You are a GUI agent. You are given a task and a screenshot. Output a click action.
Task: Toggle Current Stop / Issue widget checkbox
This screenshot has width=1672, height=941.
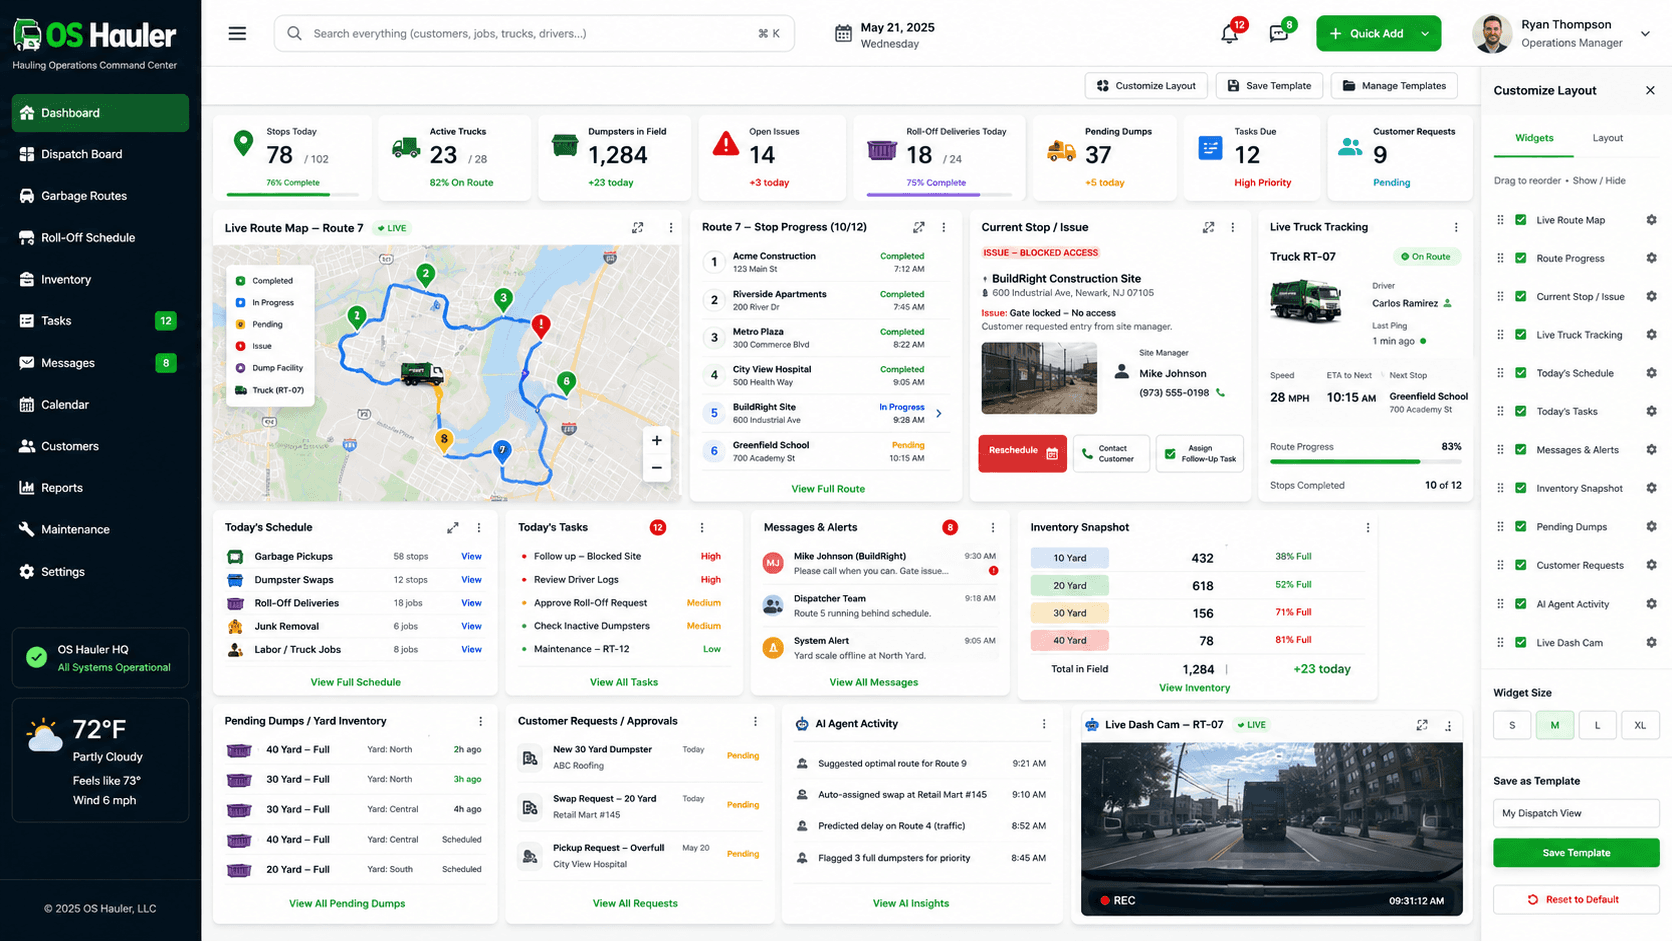[x=1521, y=296]
